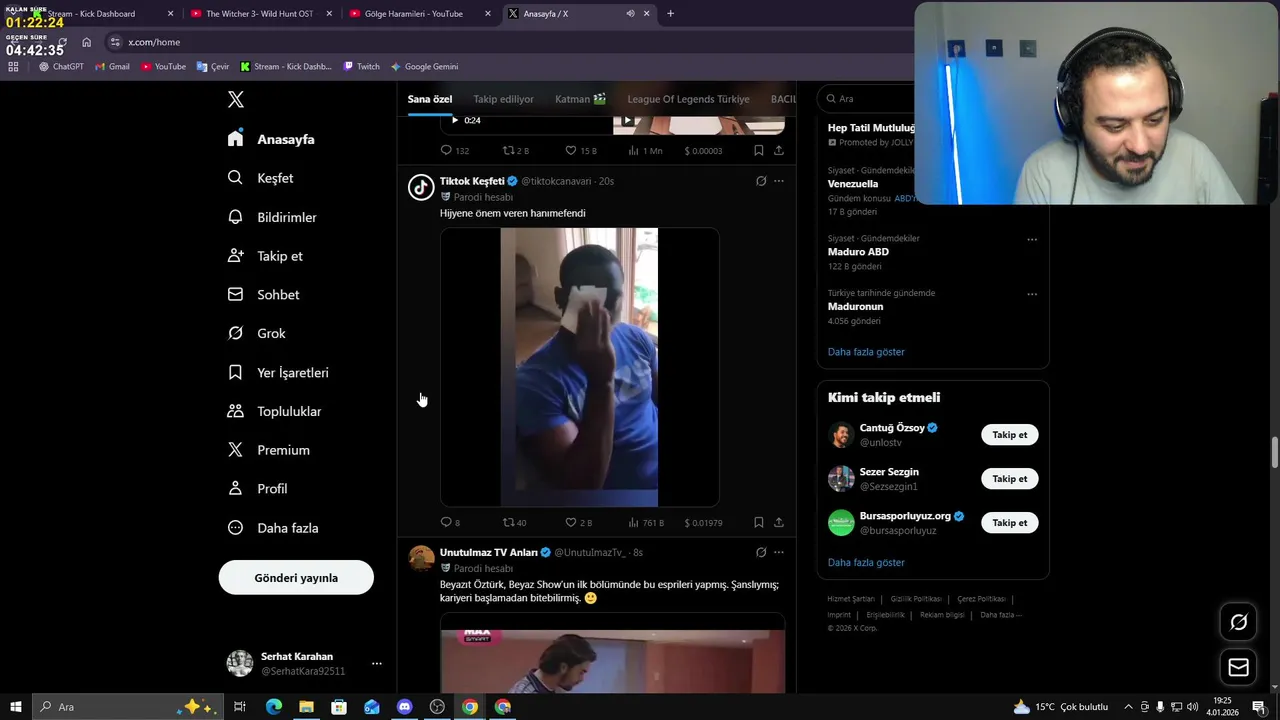
Task: Click Tiktok Keşfeti profile avatar
Action: 421,187
